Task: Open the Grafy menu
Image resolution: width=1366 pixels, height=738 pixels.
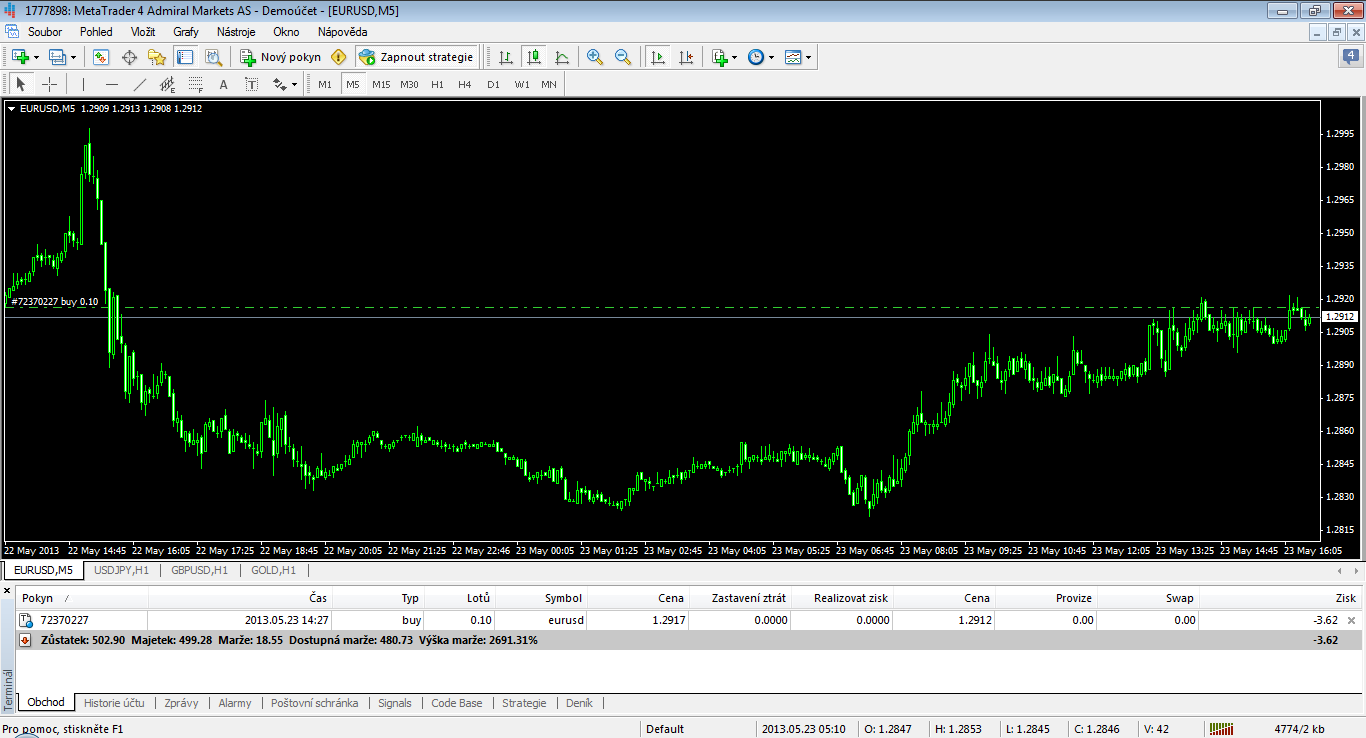Action: (186, 32)
